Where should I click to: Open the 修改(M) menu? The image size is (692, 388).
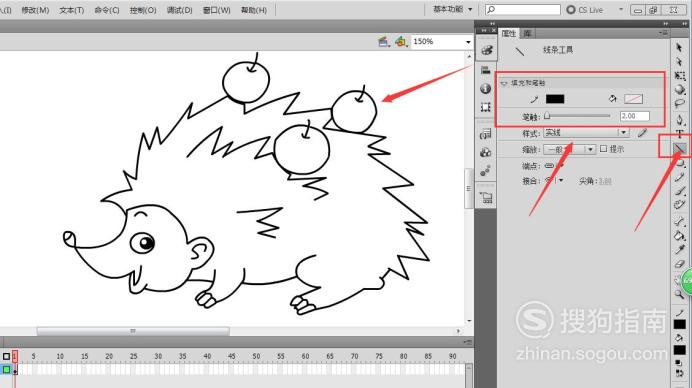(x=35, y=10)
